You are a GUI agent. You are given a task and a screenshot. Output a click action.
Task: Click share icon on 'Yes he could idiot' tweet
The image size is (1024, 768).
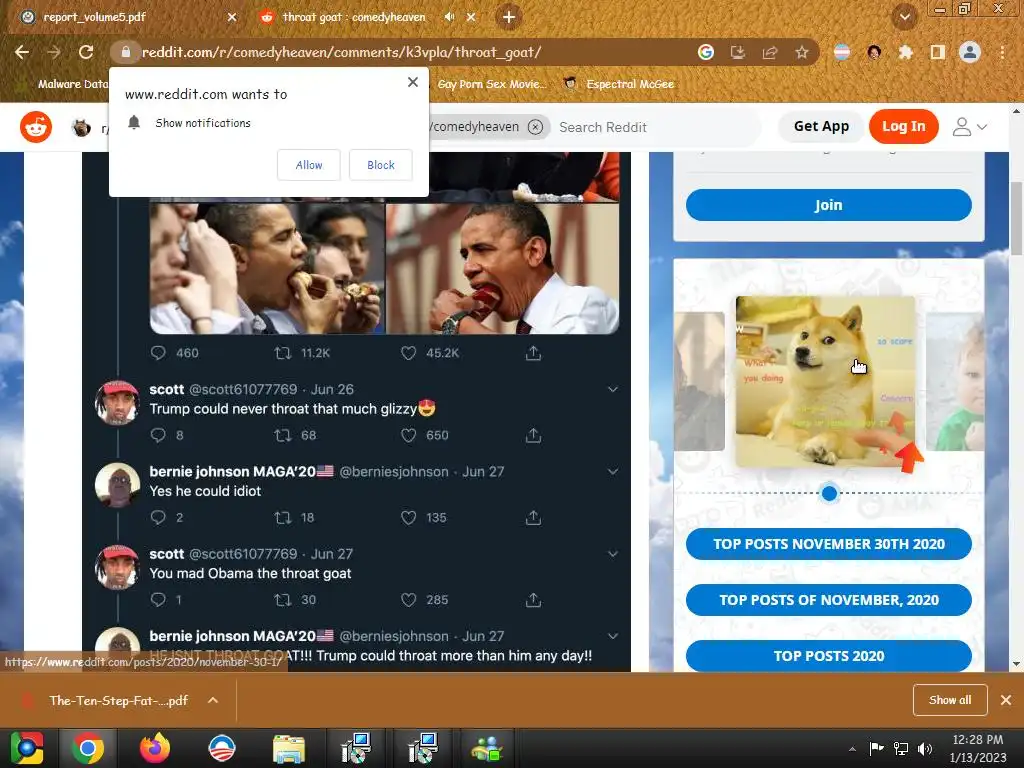tap(533, 517)
